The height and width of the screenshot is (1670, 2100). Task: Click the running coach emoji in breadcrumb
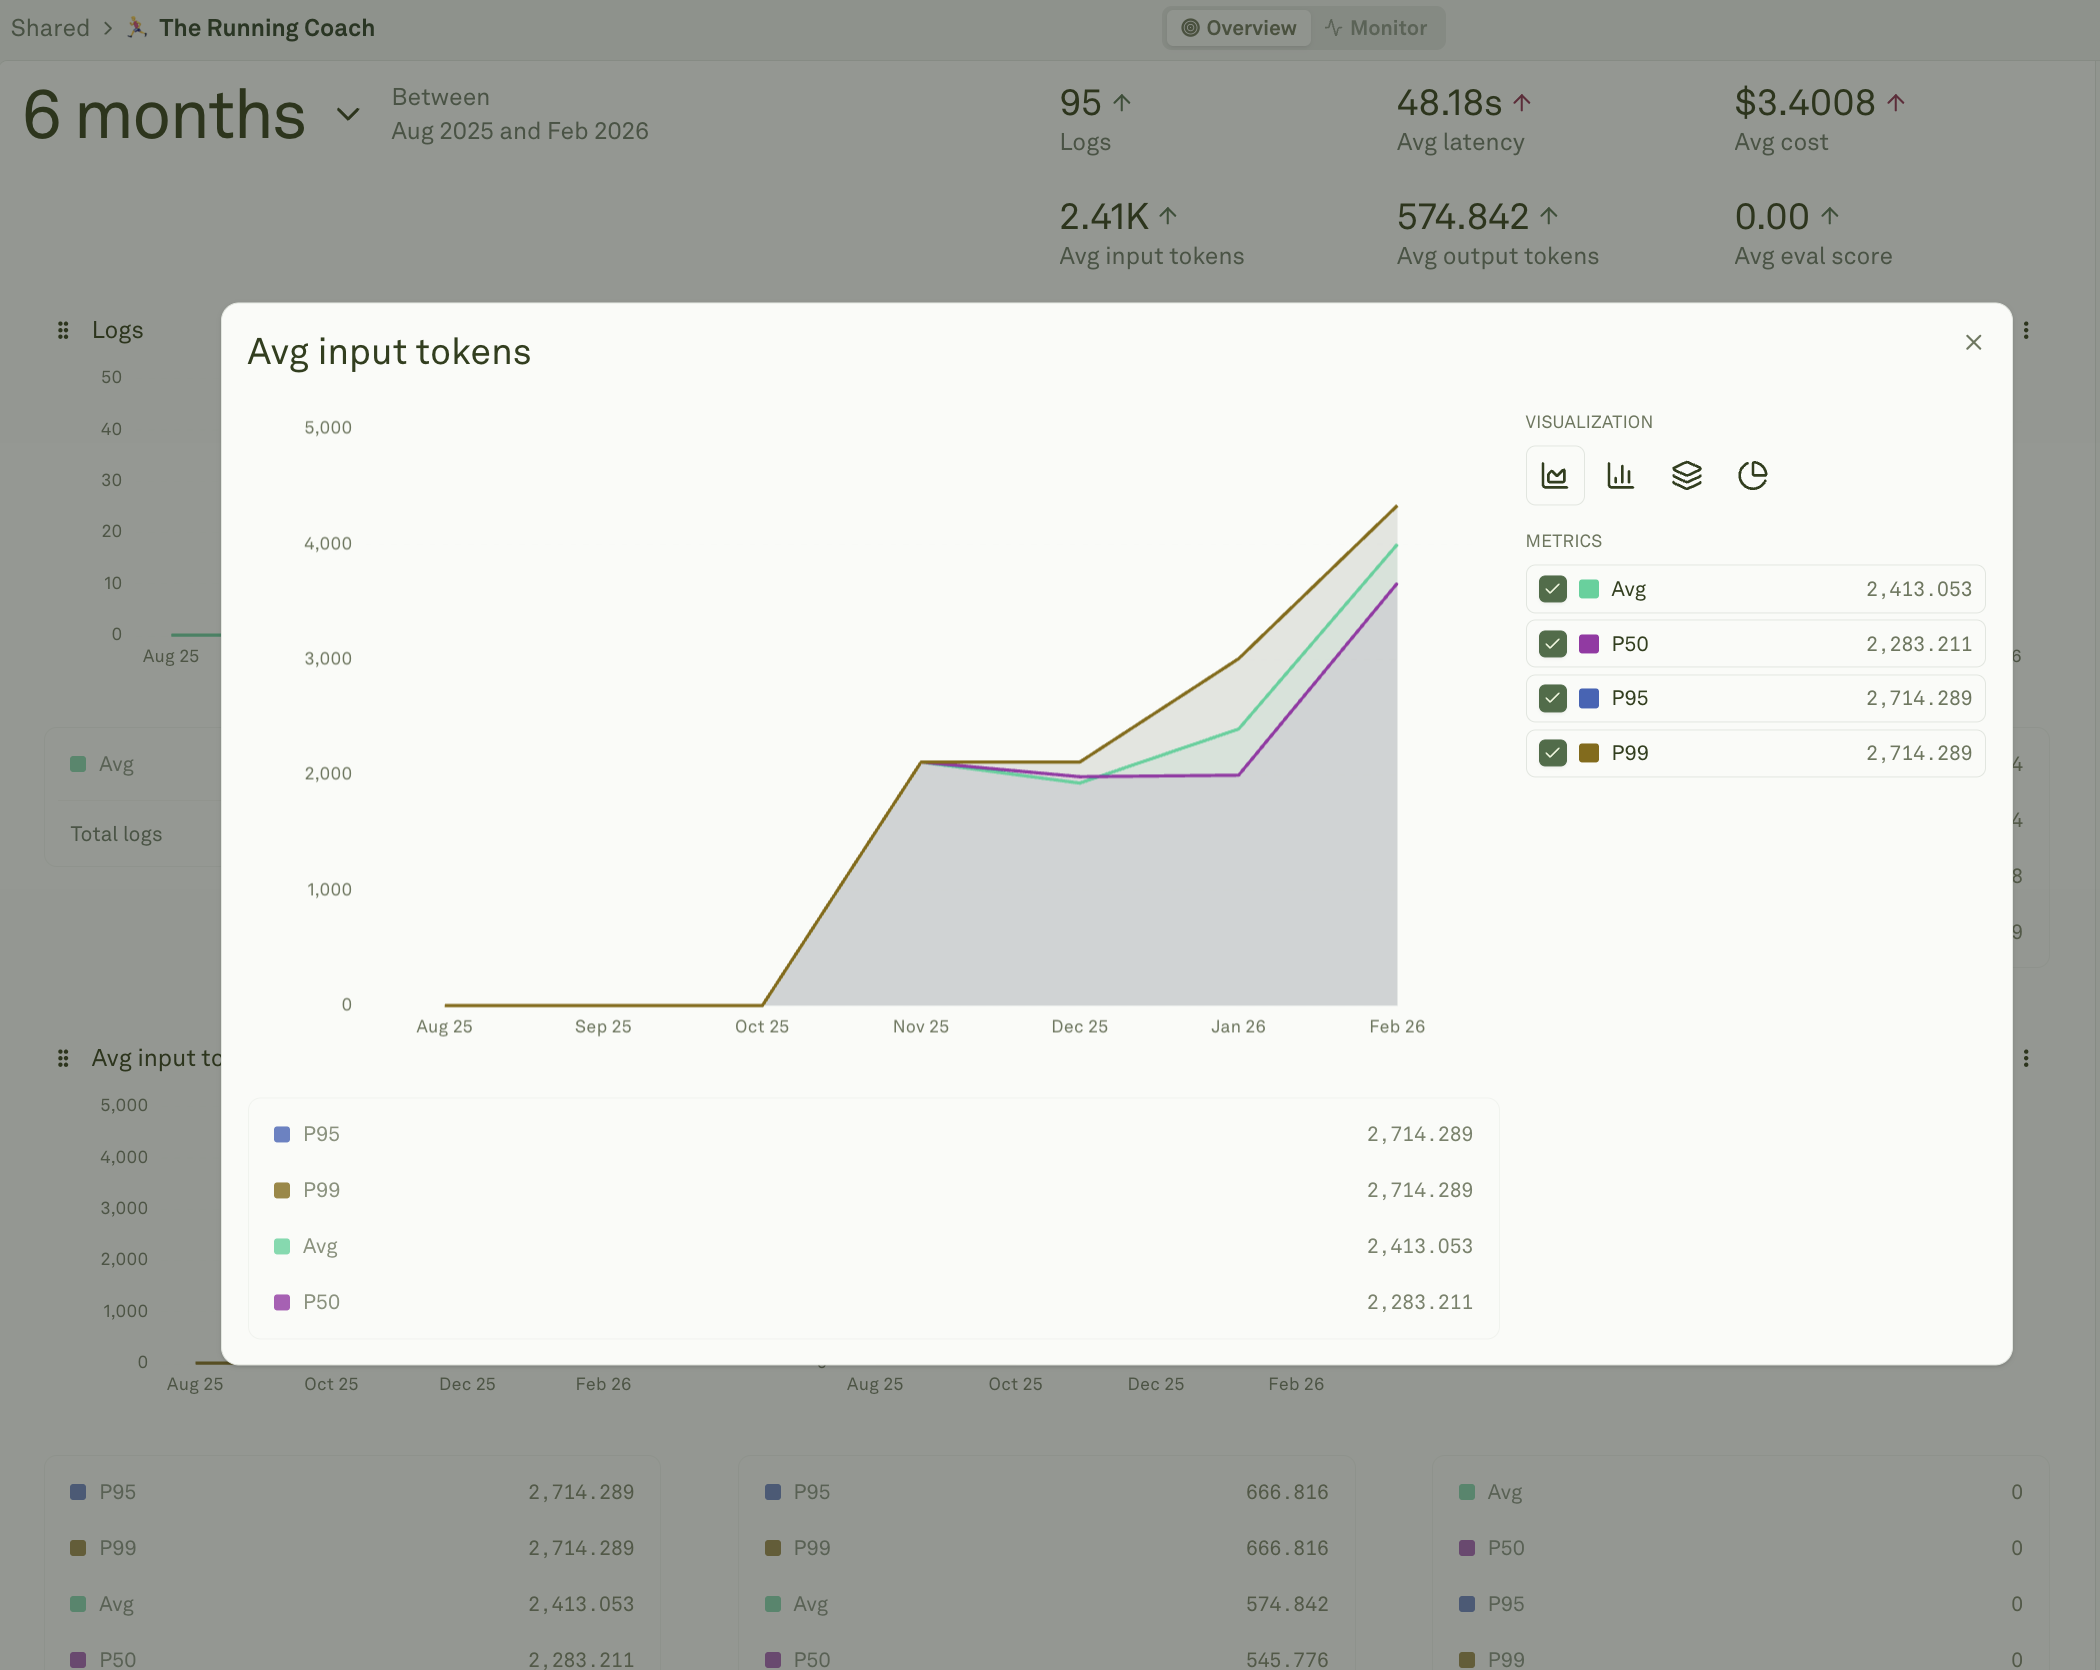137,27
